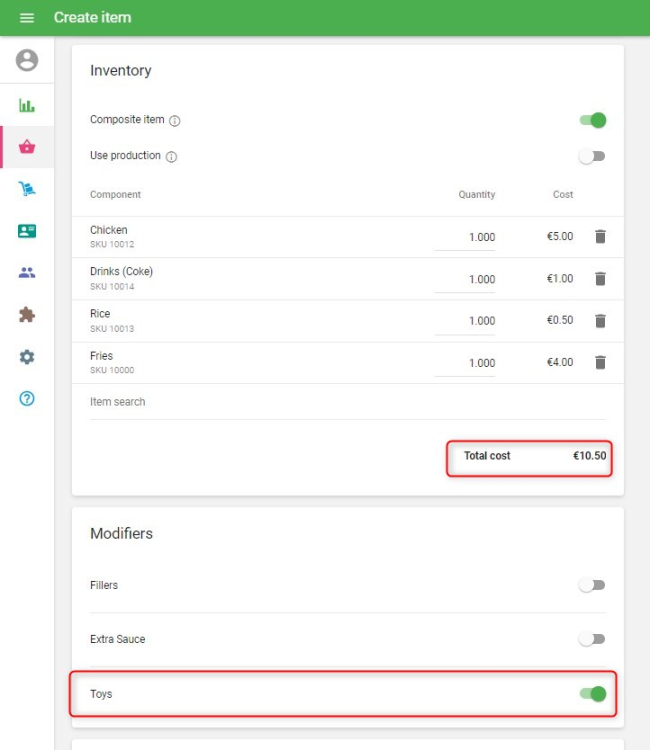Turn on the Fillers modifier
The image size is (650, 750).
(x=592, y=586)
